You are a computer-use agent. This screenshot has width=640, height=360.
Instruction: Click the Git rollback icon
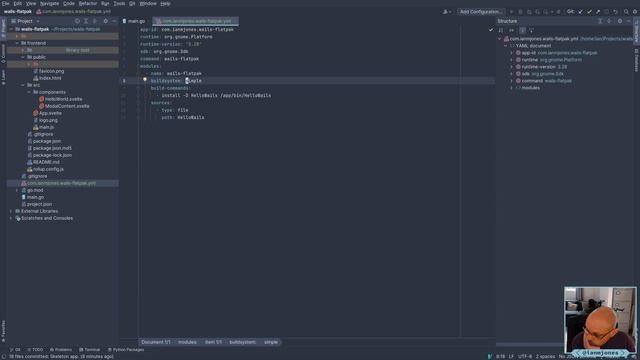pos(616,12)
